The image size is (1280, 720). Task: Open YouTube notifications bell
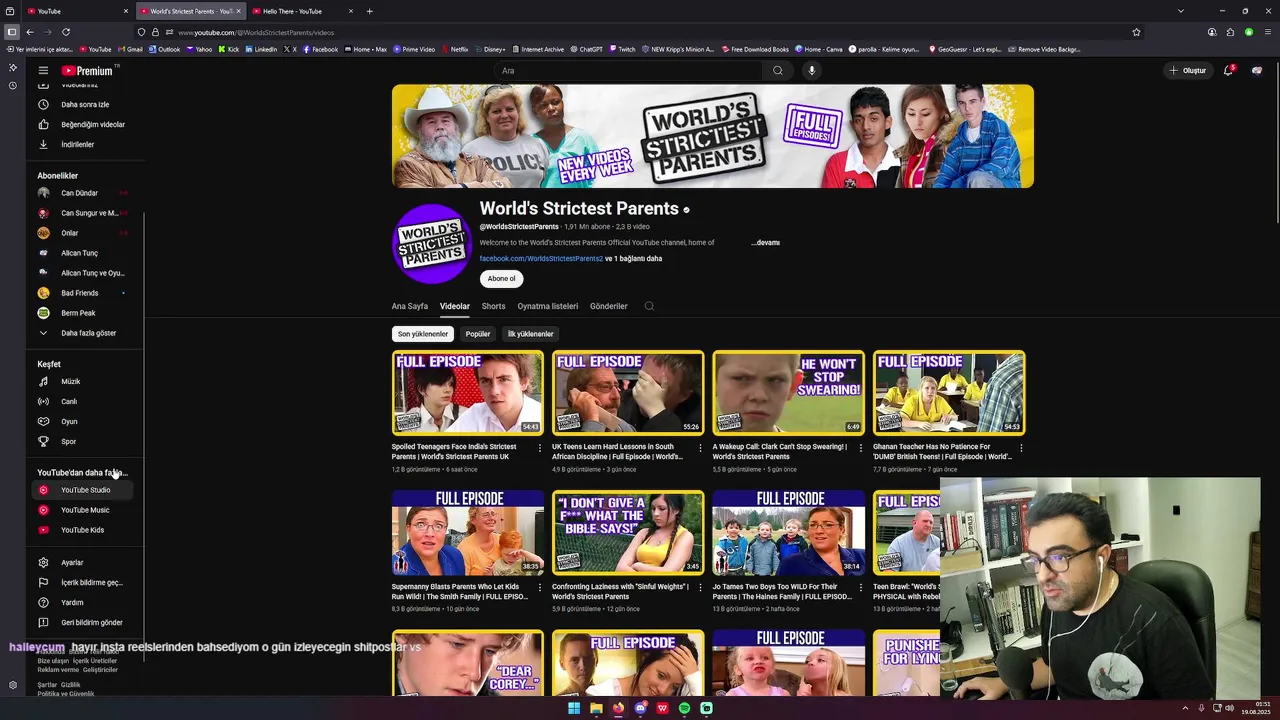click(x=1229, y=71)
